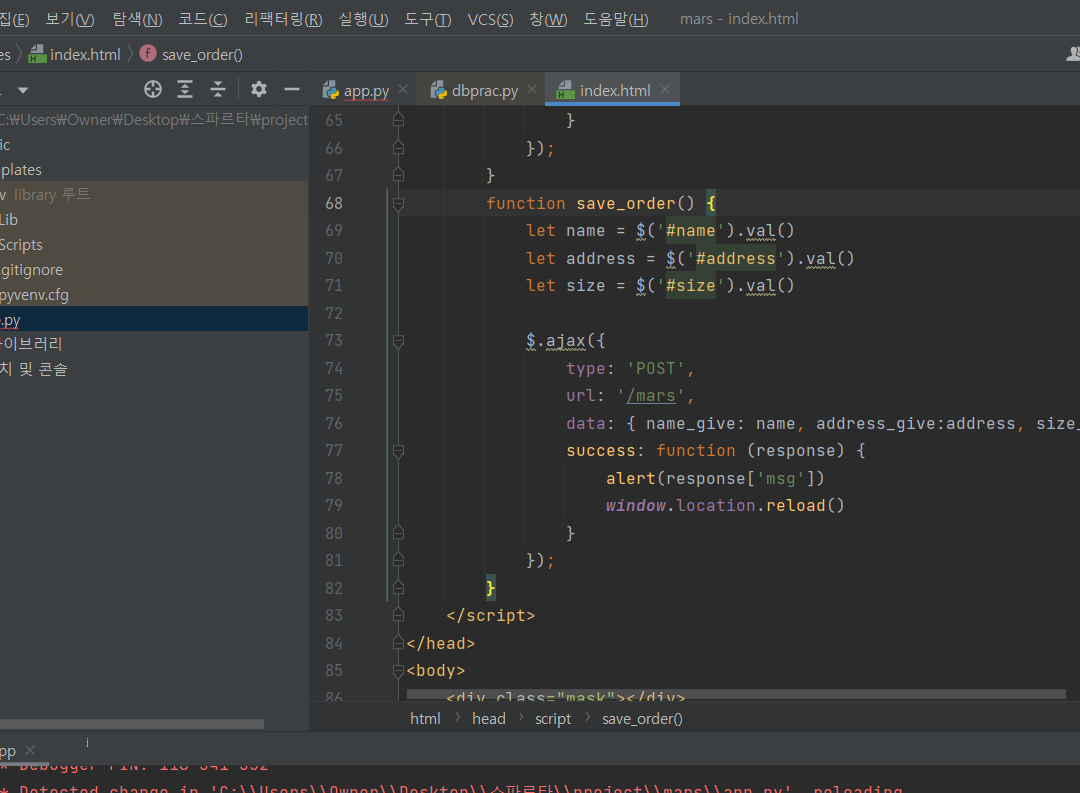Viewport: 1080px width, 793px height.
Task: Toggle fold marker at line 66
Action: 398,147
